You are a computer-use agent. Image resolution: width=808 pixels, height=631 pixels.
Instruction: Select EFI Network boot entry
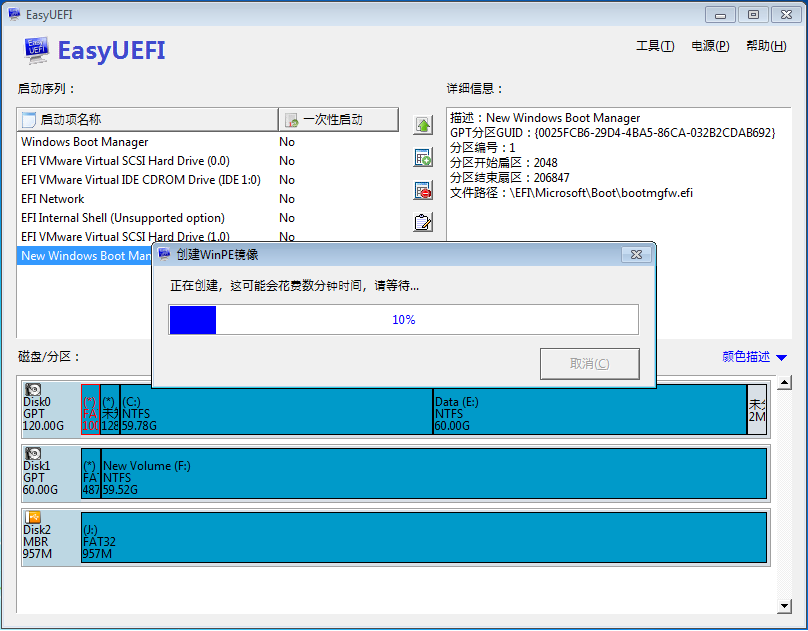tap(53, 199)
